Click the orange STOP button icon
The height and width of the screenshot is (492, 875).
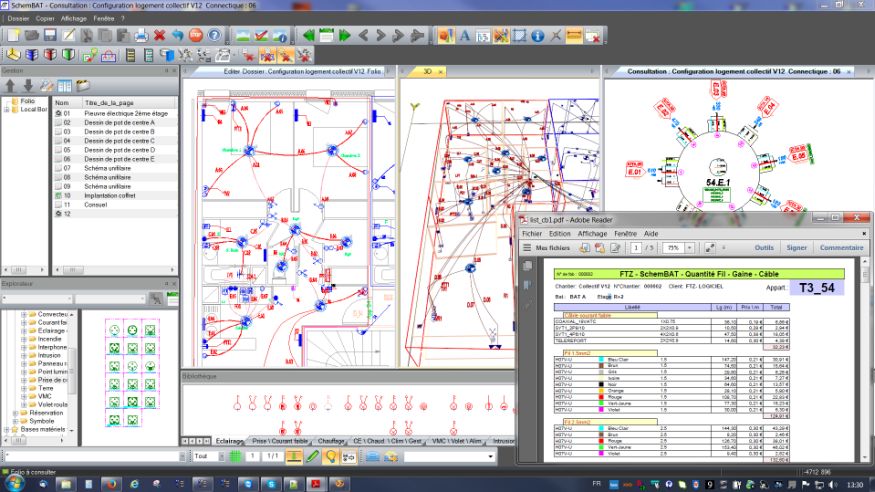point(196,35)
